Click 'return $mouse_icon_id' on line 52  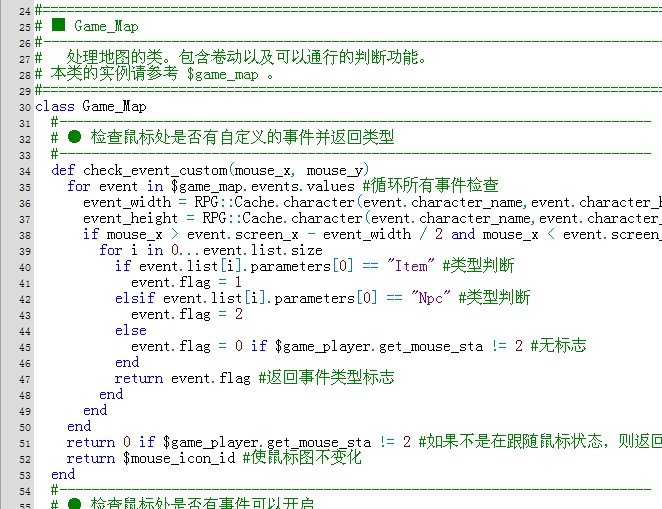point(151,458)
